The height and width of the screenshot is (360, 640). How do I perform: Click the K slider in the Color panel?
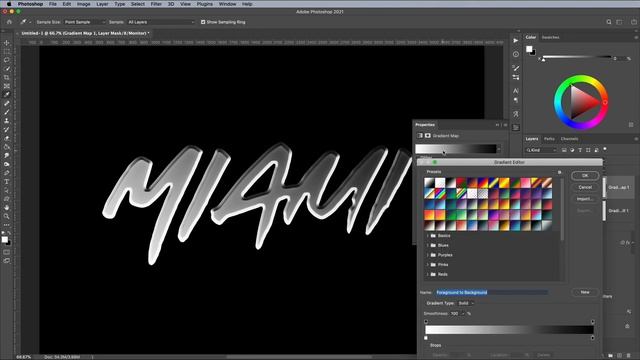577,58
